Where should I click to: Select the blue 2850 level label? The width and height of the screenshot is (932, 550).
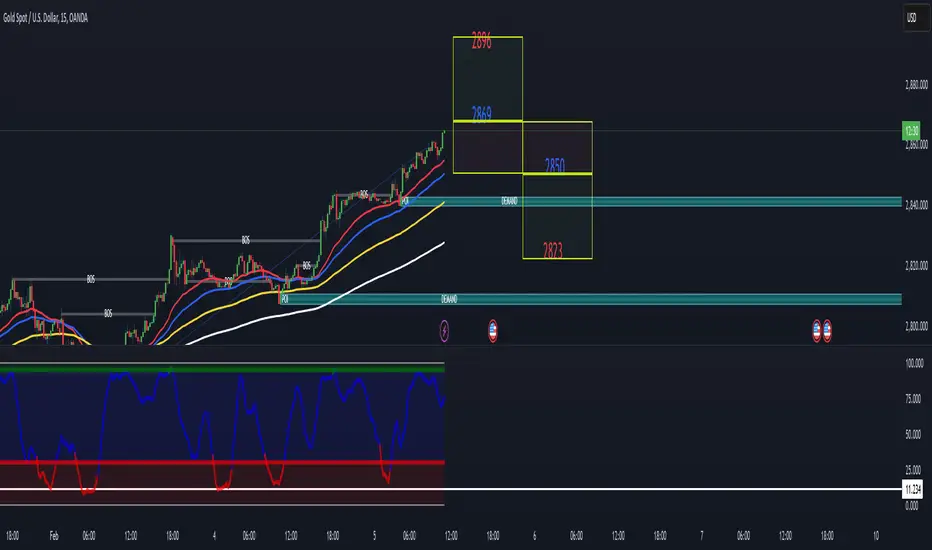click(x=555, y=165)
